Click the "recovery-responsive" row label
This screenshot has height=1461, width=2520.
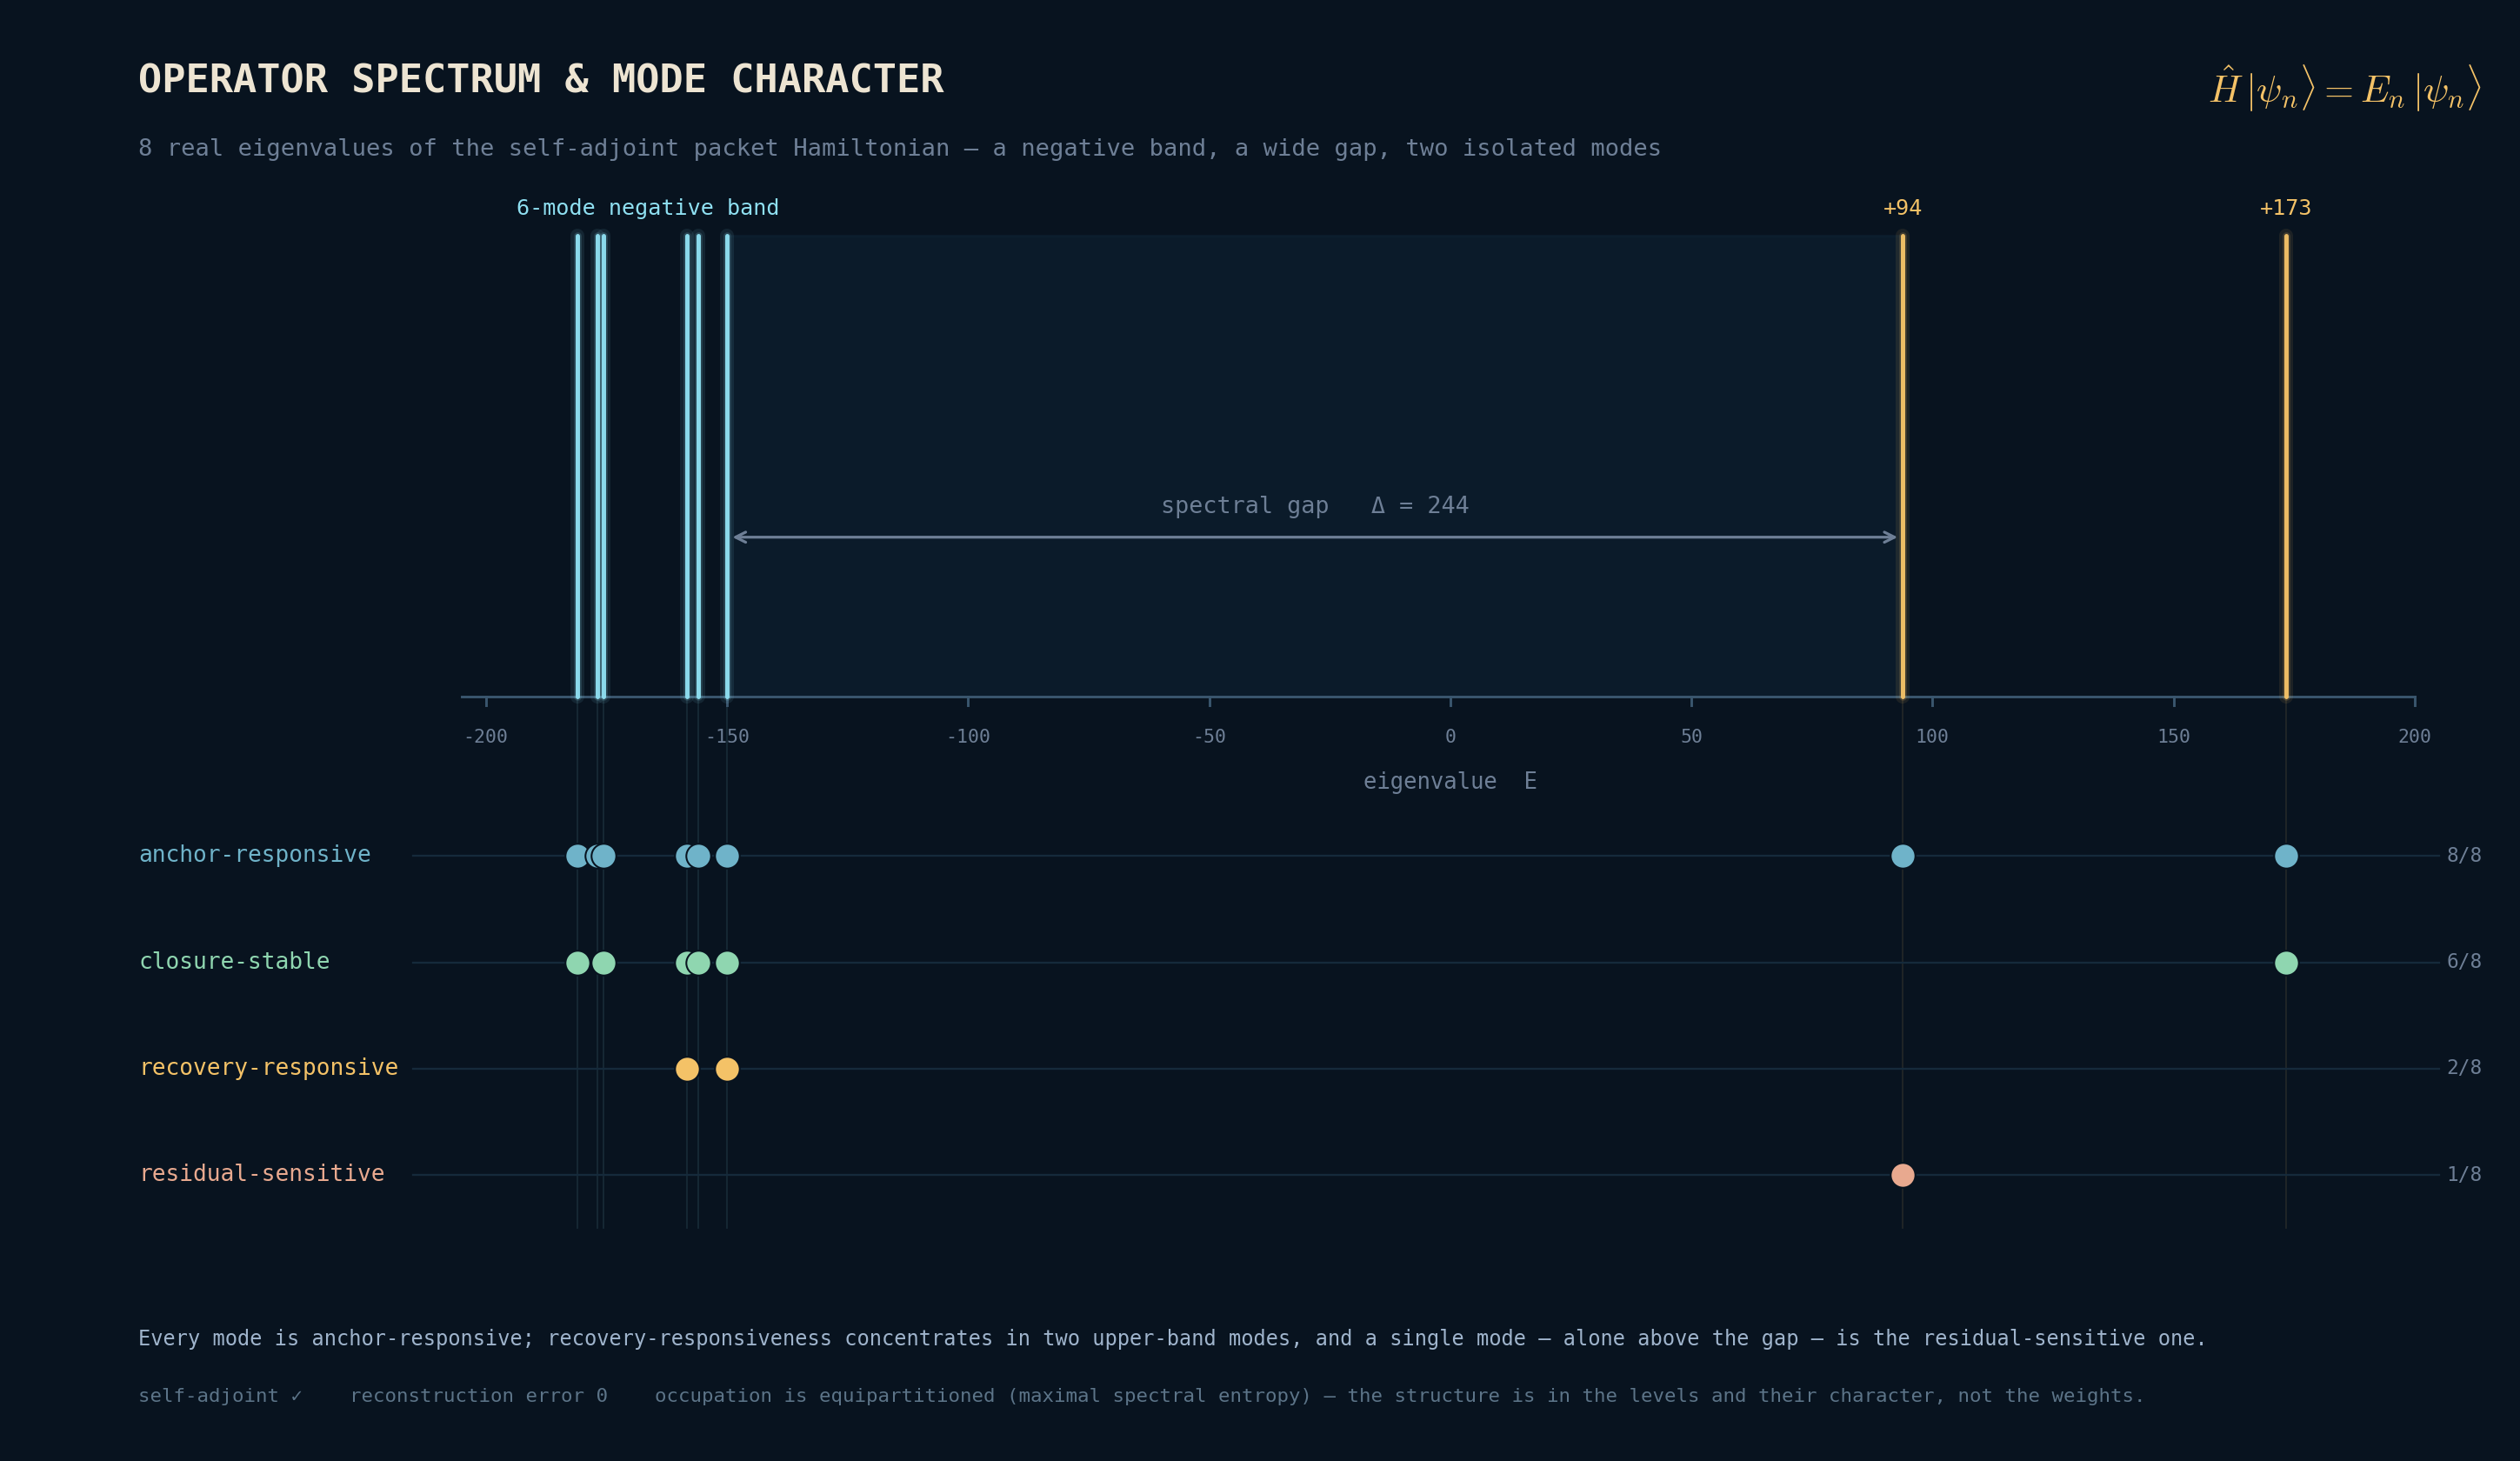pos(268,1067)
